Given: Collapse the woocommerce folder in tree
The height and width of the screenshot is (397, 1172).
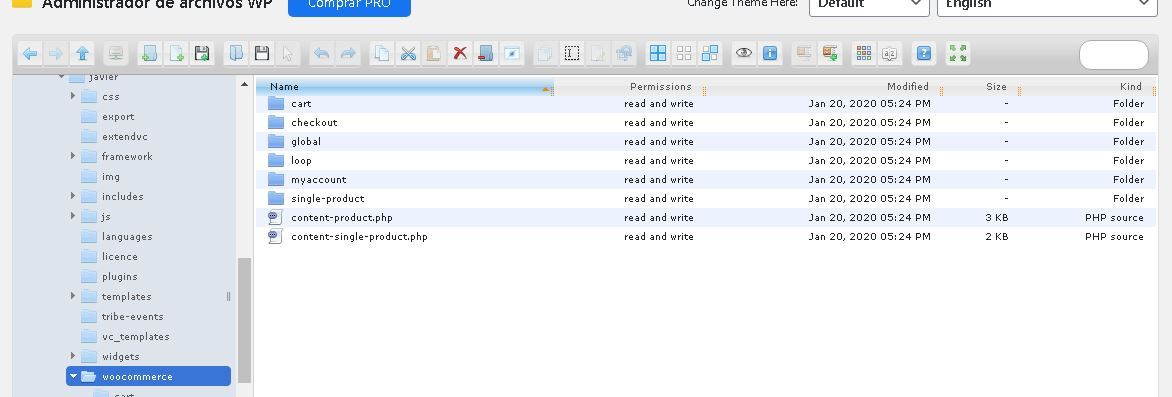Looking at the screenshot, I should 73,376.
